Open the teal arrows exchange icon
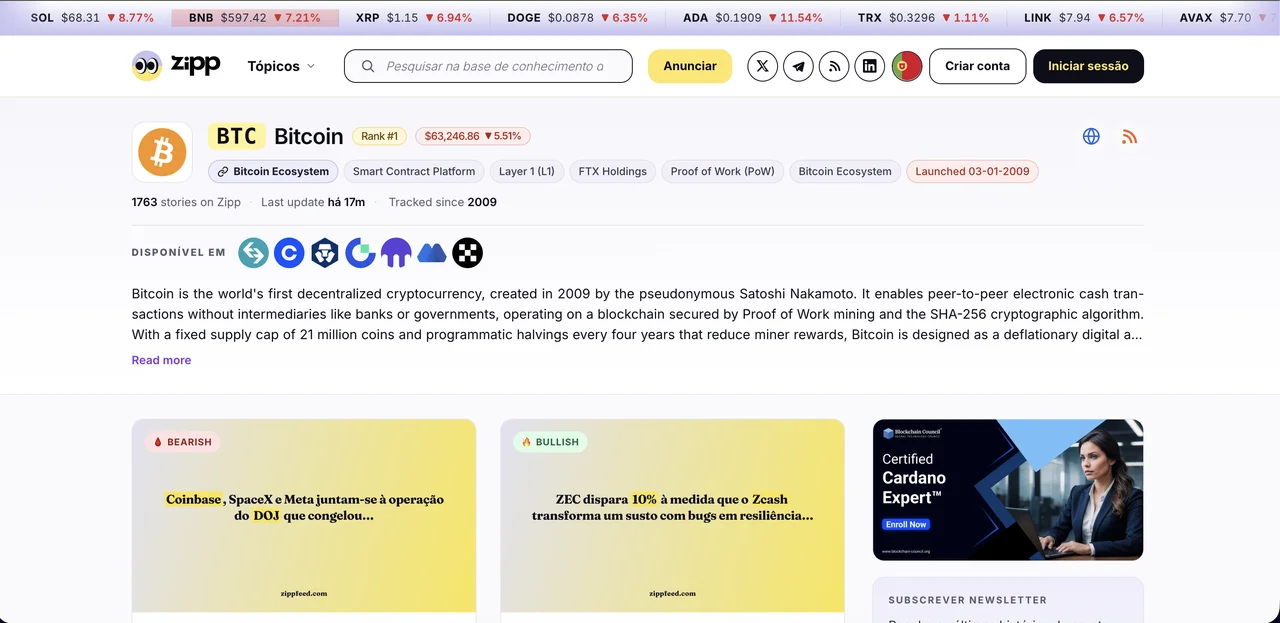The image size is (1280, 623). click(x=253, y=253)
